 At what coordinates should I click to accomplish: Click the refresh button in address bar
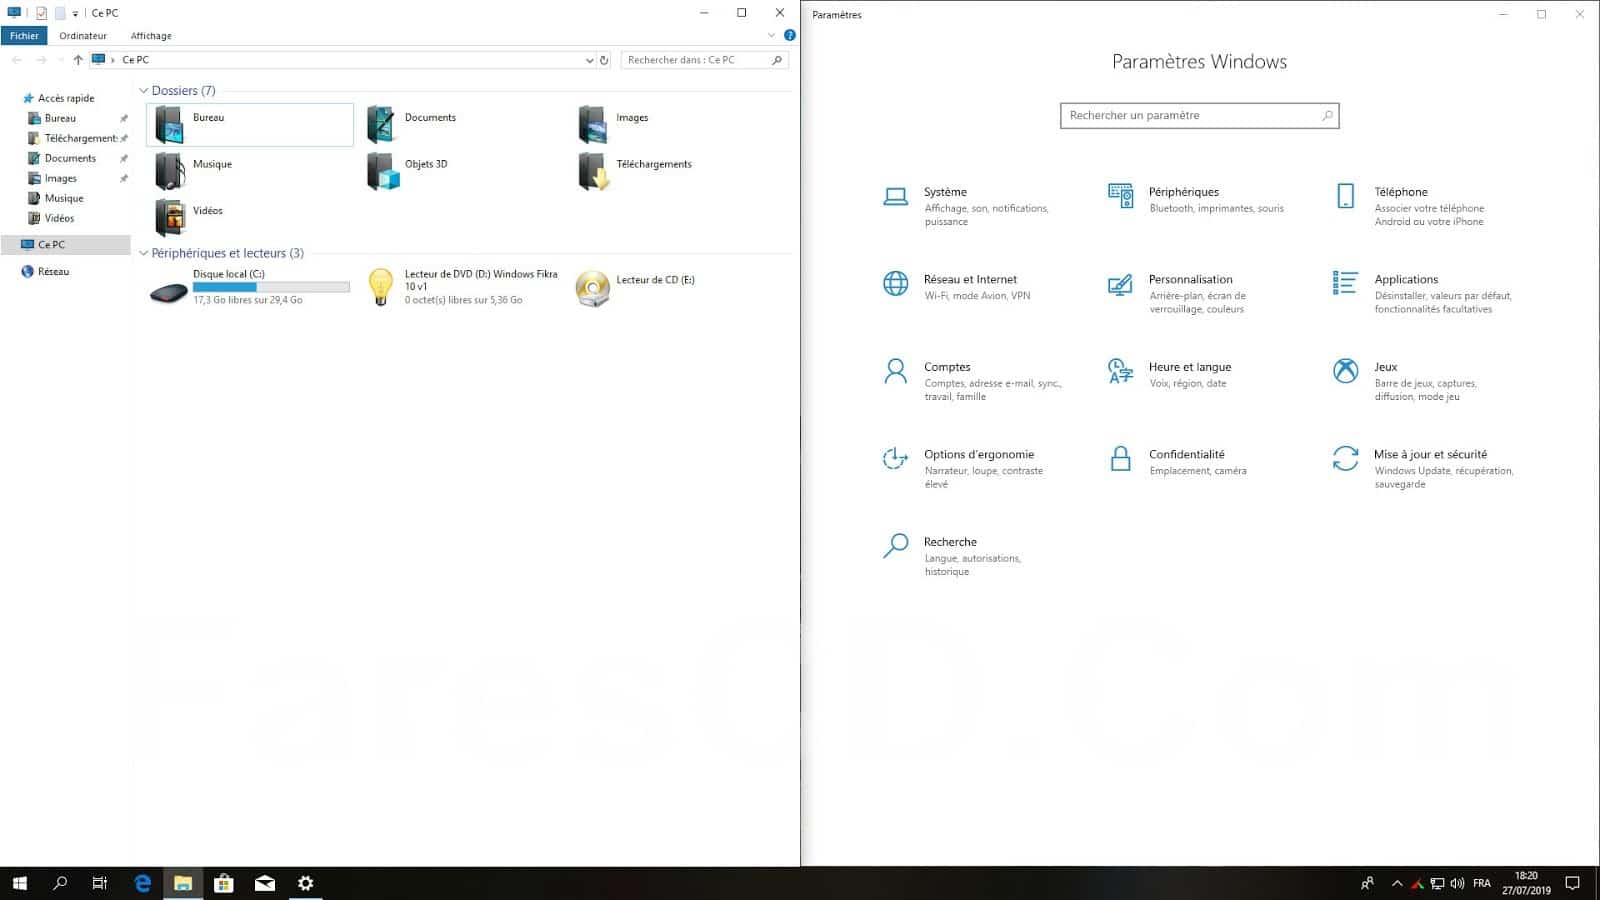point(604,60)
